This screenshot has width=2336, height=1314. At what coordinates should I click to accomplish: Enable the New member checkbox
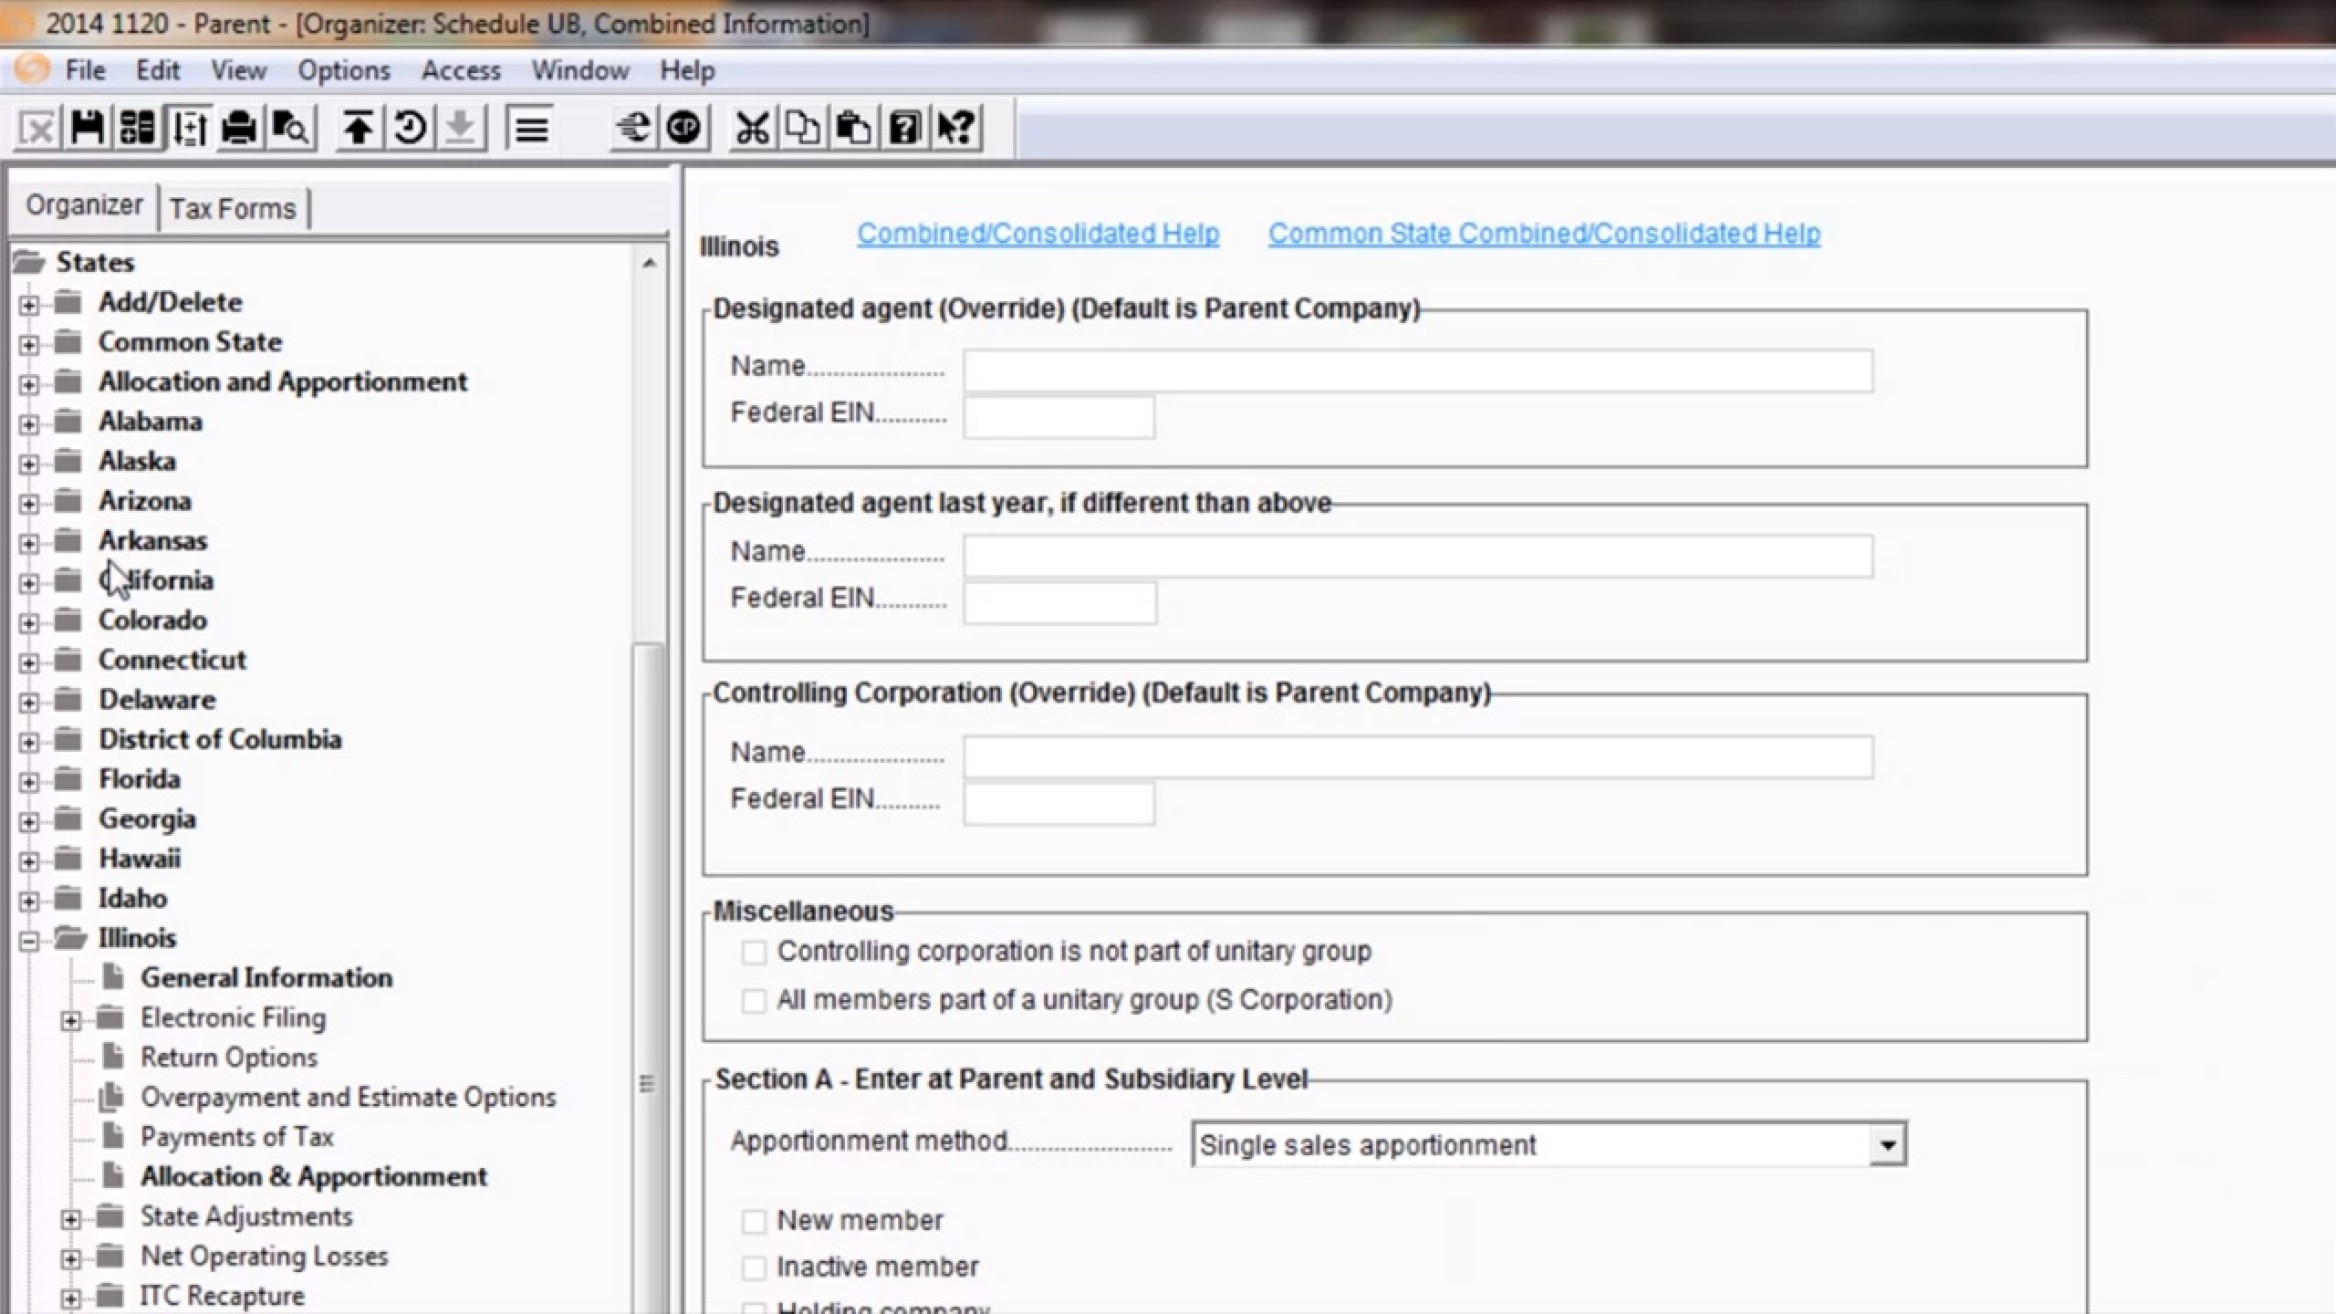[x=754, y=1221]
